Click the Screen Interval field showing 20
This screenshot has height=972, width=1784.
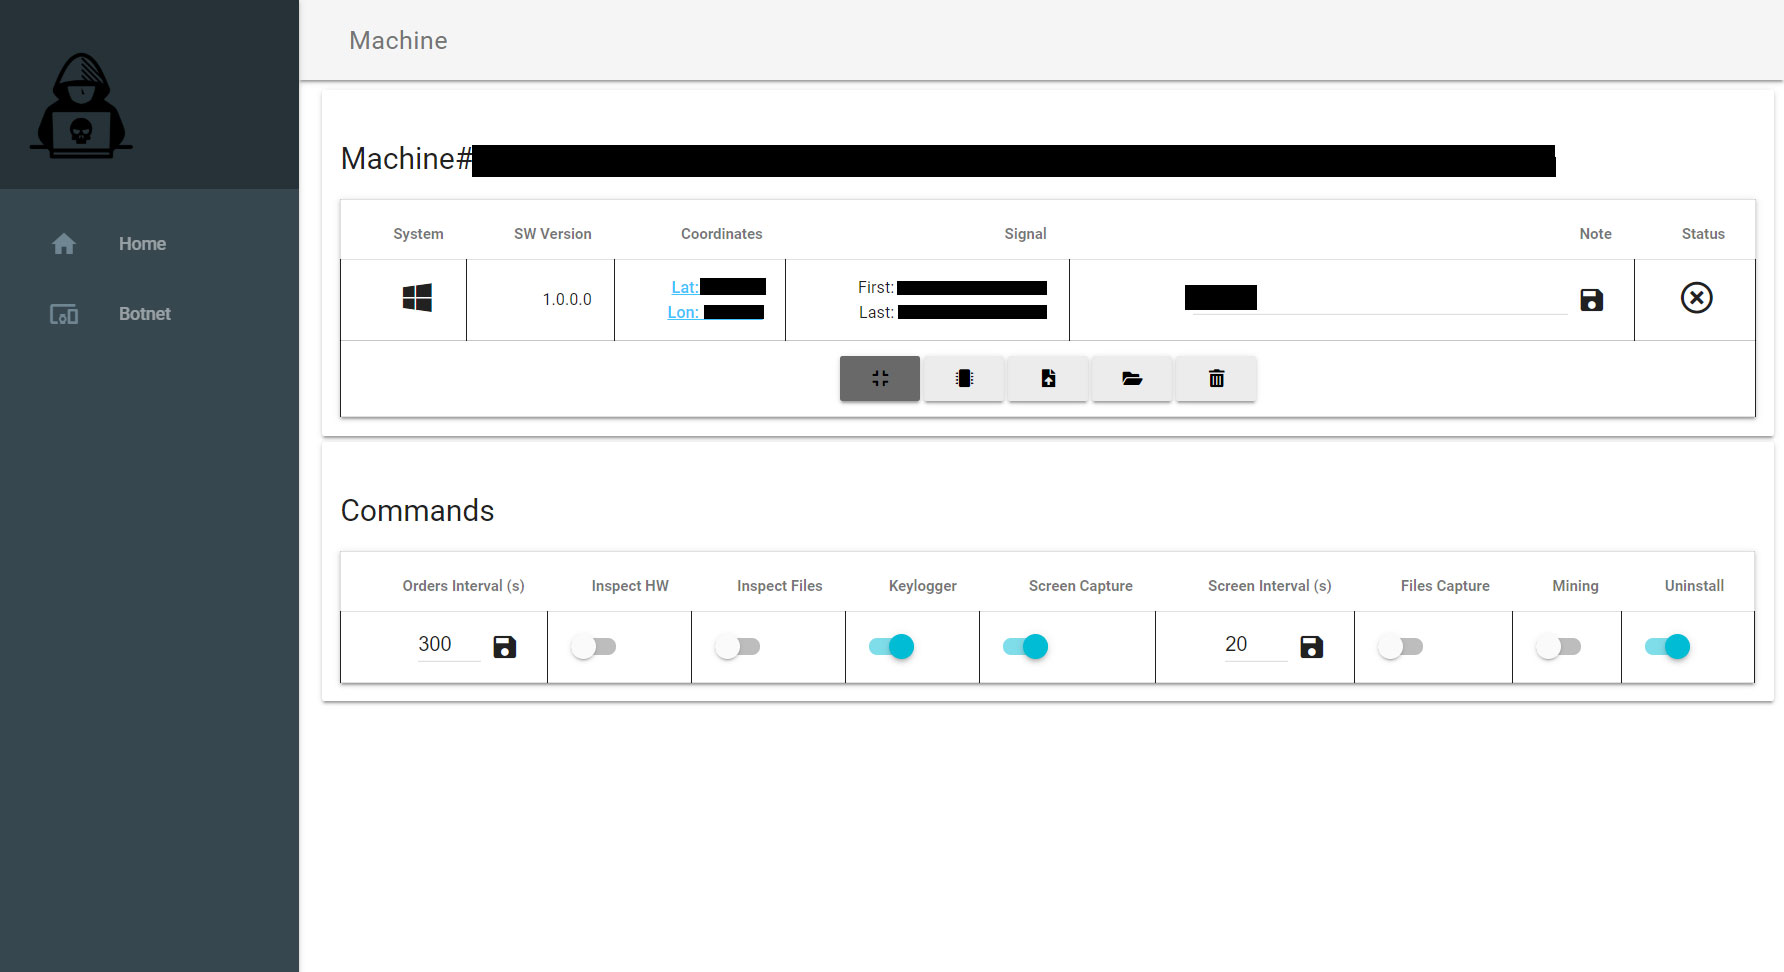tap(1255, 645)
